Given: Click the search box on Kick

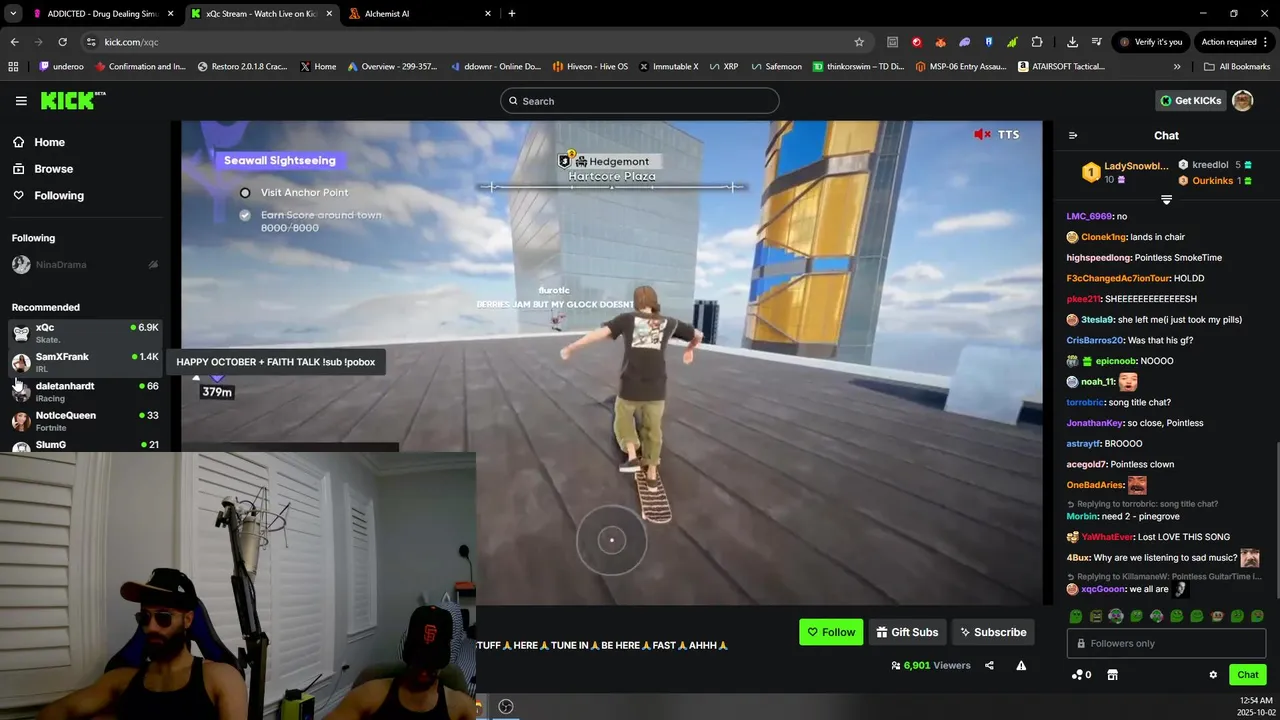Looking at the screenshot, I should pos(639,101).
